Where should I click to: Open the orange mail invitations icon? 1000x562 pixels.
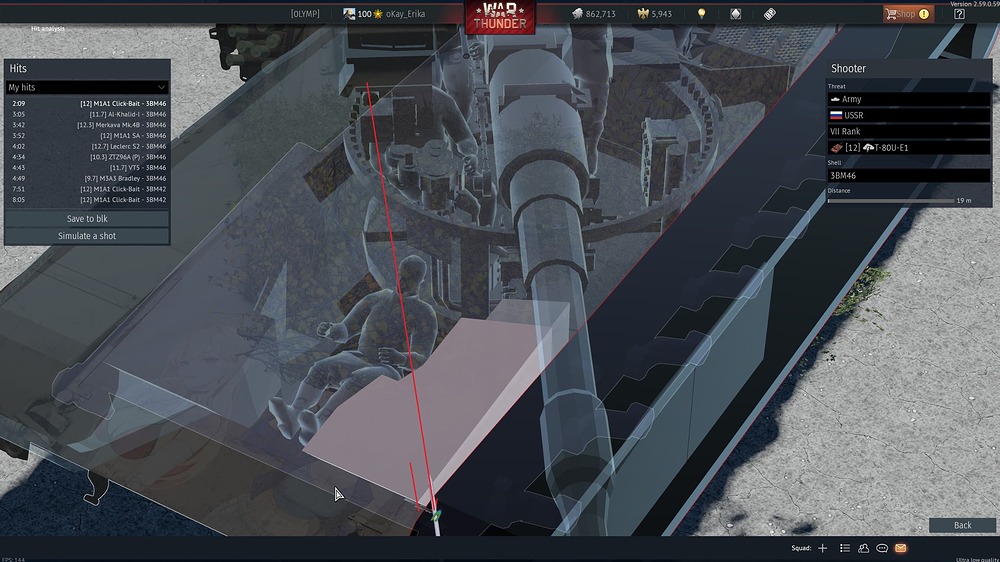point(901,548)
